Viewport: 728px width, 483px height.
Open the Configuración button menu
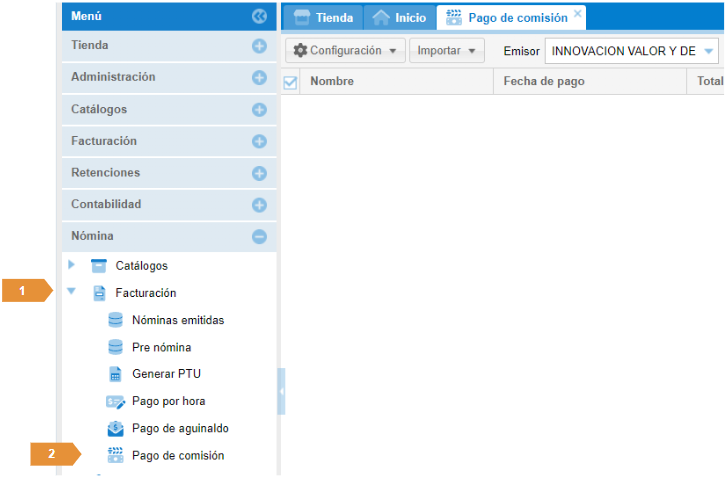[x=345, y=50]
